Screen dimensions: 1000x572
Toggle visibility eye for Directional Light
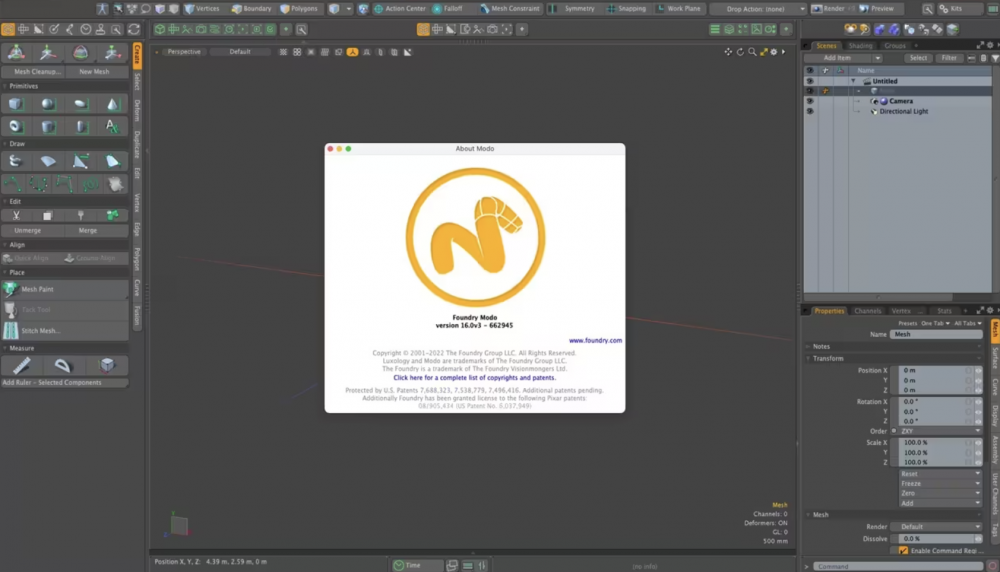tap(809, 111)
